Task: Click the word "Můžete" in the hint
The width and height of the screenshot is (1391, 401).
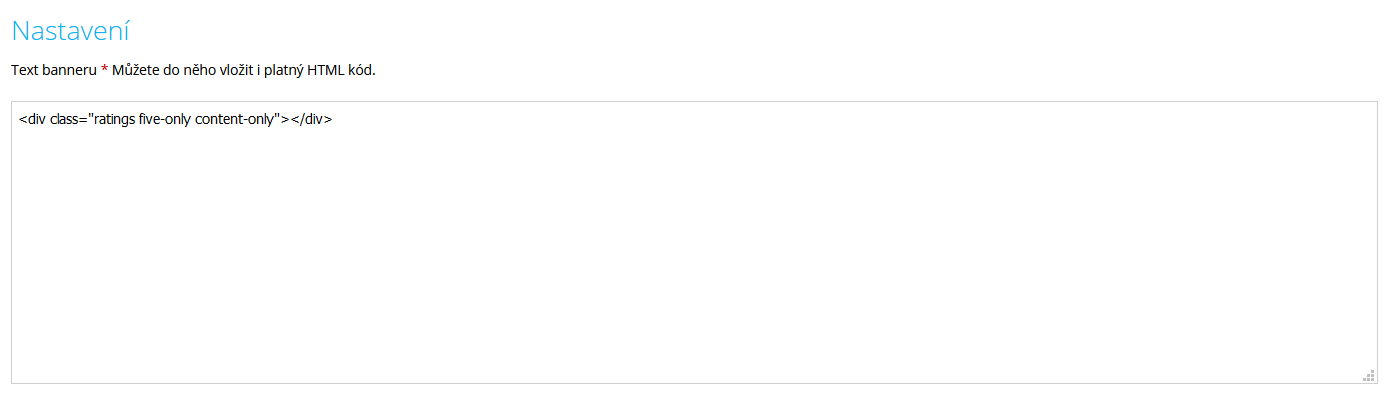Action: (135, 70)
